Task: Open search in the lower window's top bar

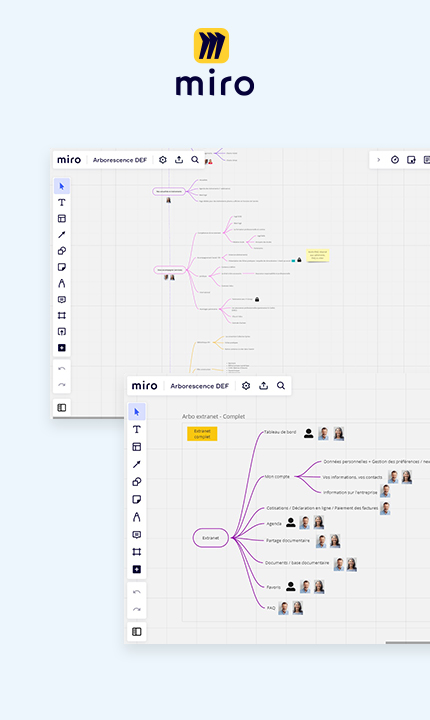Action: [x=281, y=386]
